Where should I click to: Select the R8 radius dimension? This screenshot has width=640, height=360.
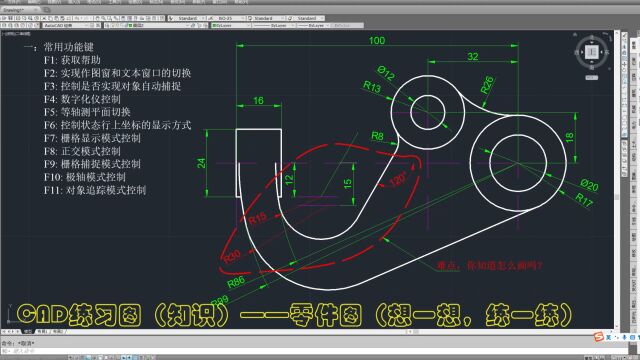(378, 136)
